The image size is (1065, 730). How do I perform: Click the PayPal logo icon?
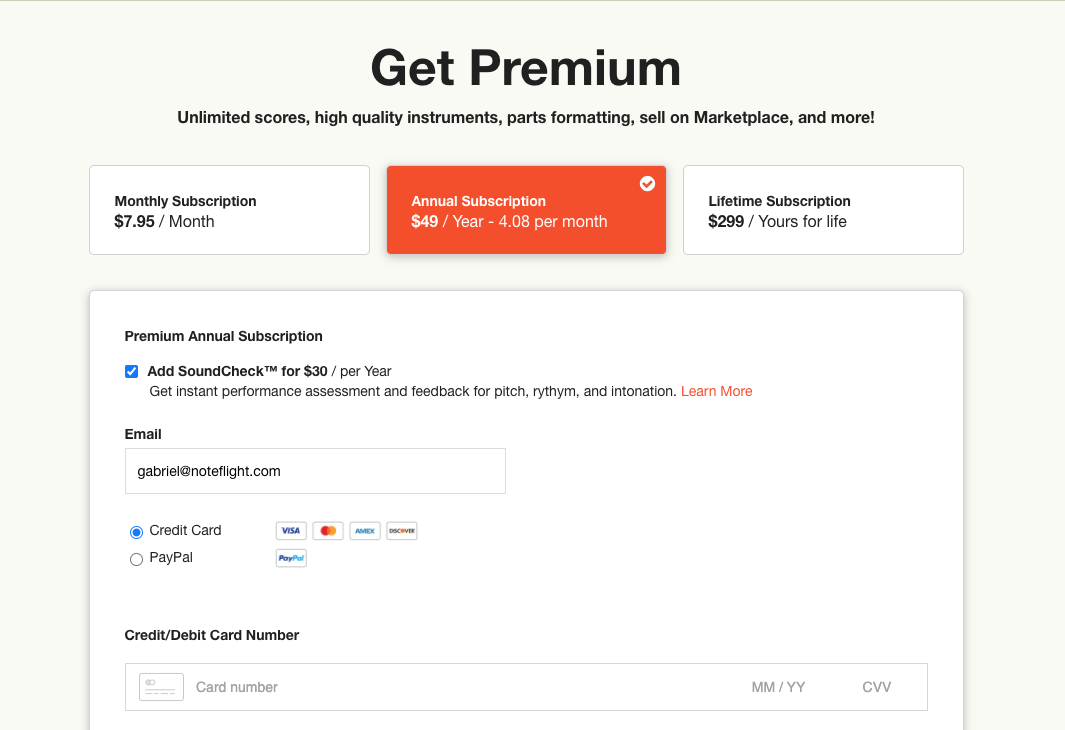tap(291, 558)
